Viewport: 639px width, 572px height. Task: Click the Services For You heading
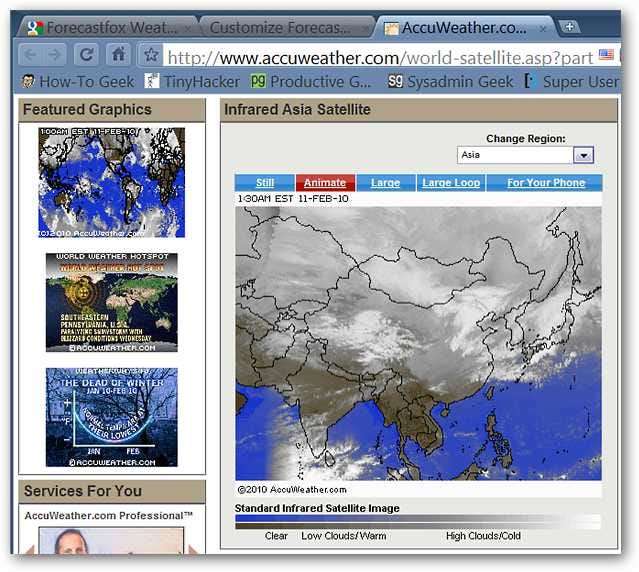click(x=83, y=491)
